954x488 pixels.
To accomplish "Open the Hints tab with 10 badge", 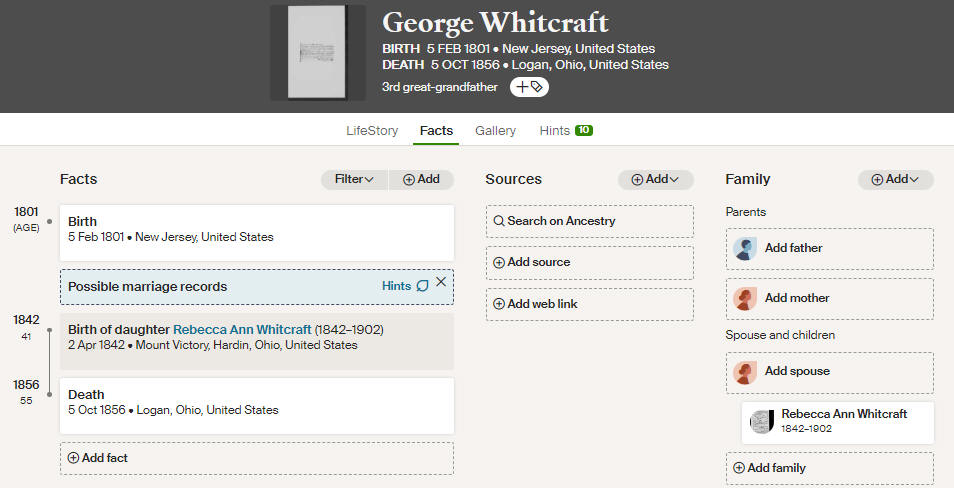I will point(566,131).
